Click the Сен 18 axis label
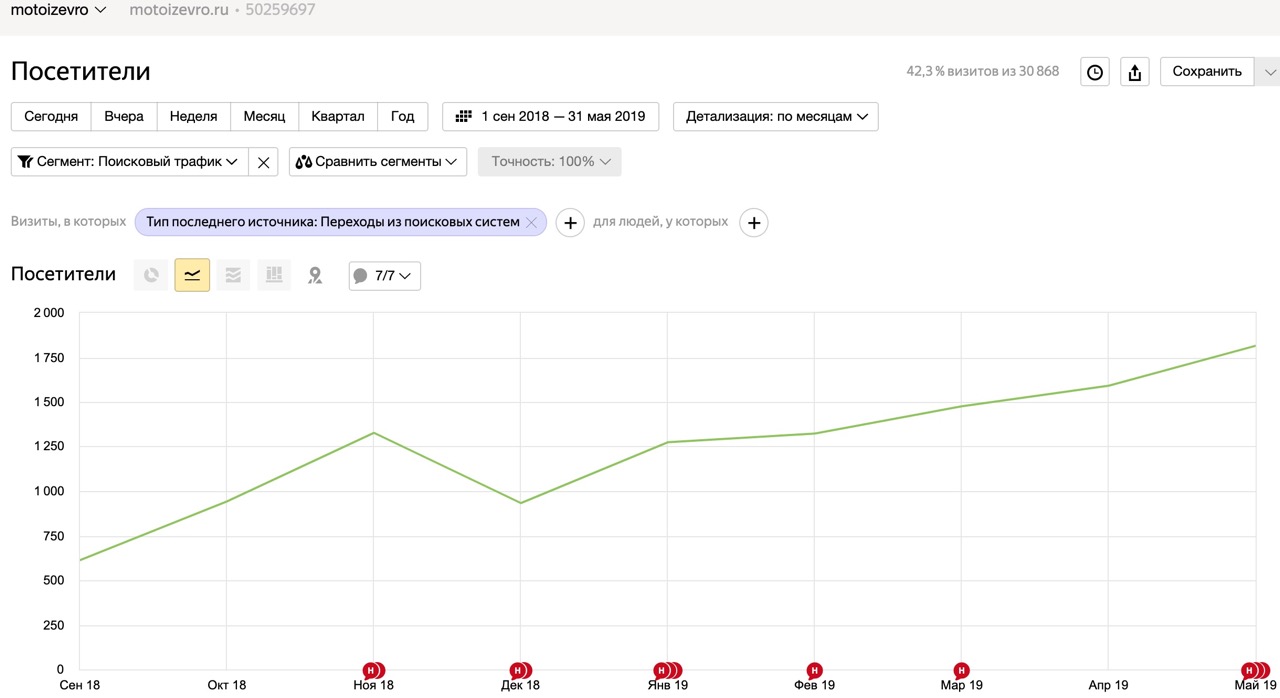Viewport: 1280px width, 698px height. (x=80, y=685)
